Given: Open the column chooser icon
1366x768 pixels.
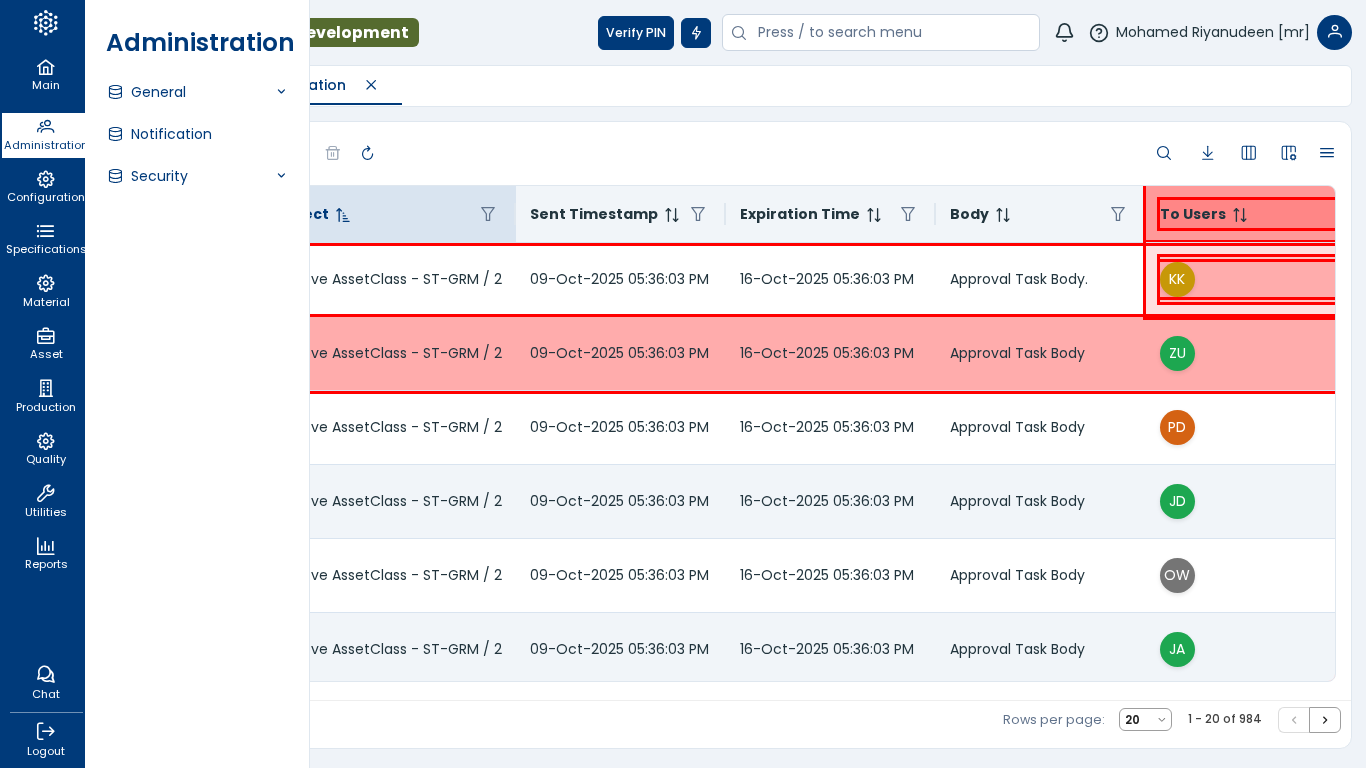Looking at the screenshot, I should 1248,153.
